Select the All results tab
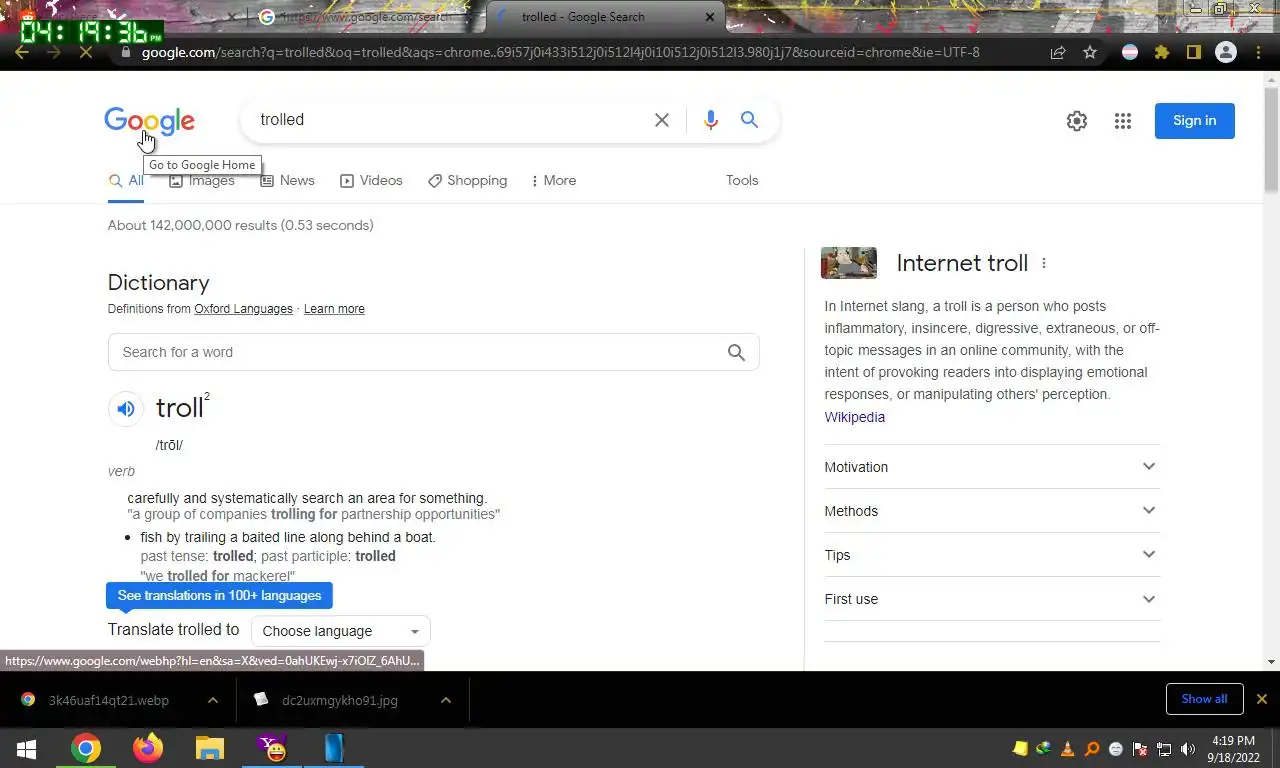Image resolution: width=1280 pixels, height=768 pixels. [126, 181]
